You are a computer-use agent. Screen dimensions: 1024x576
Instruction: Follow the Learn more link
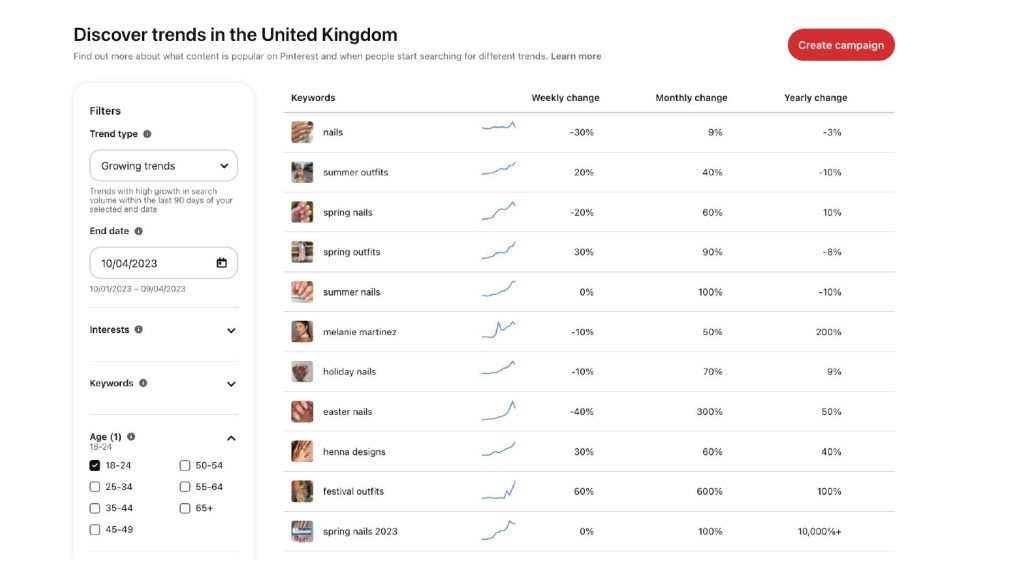[x=576, y=57]
